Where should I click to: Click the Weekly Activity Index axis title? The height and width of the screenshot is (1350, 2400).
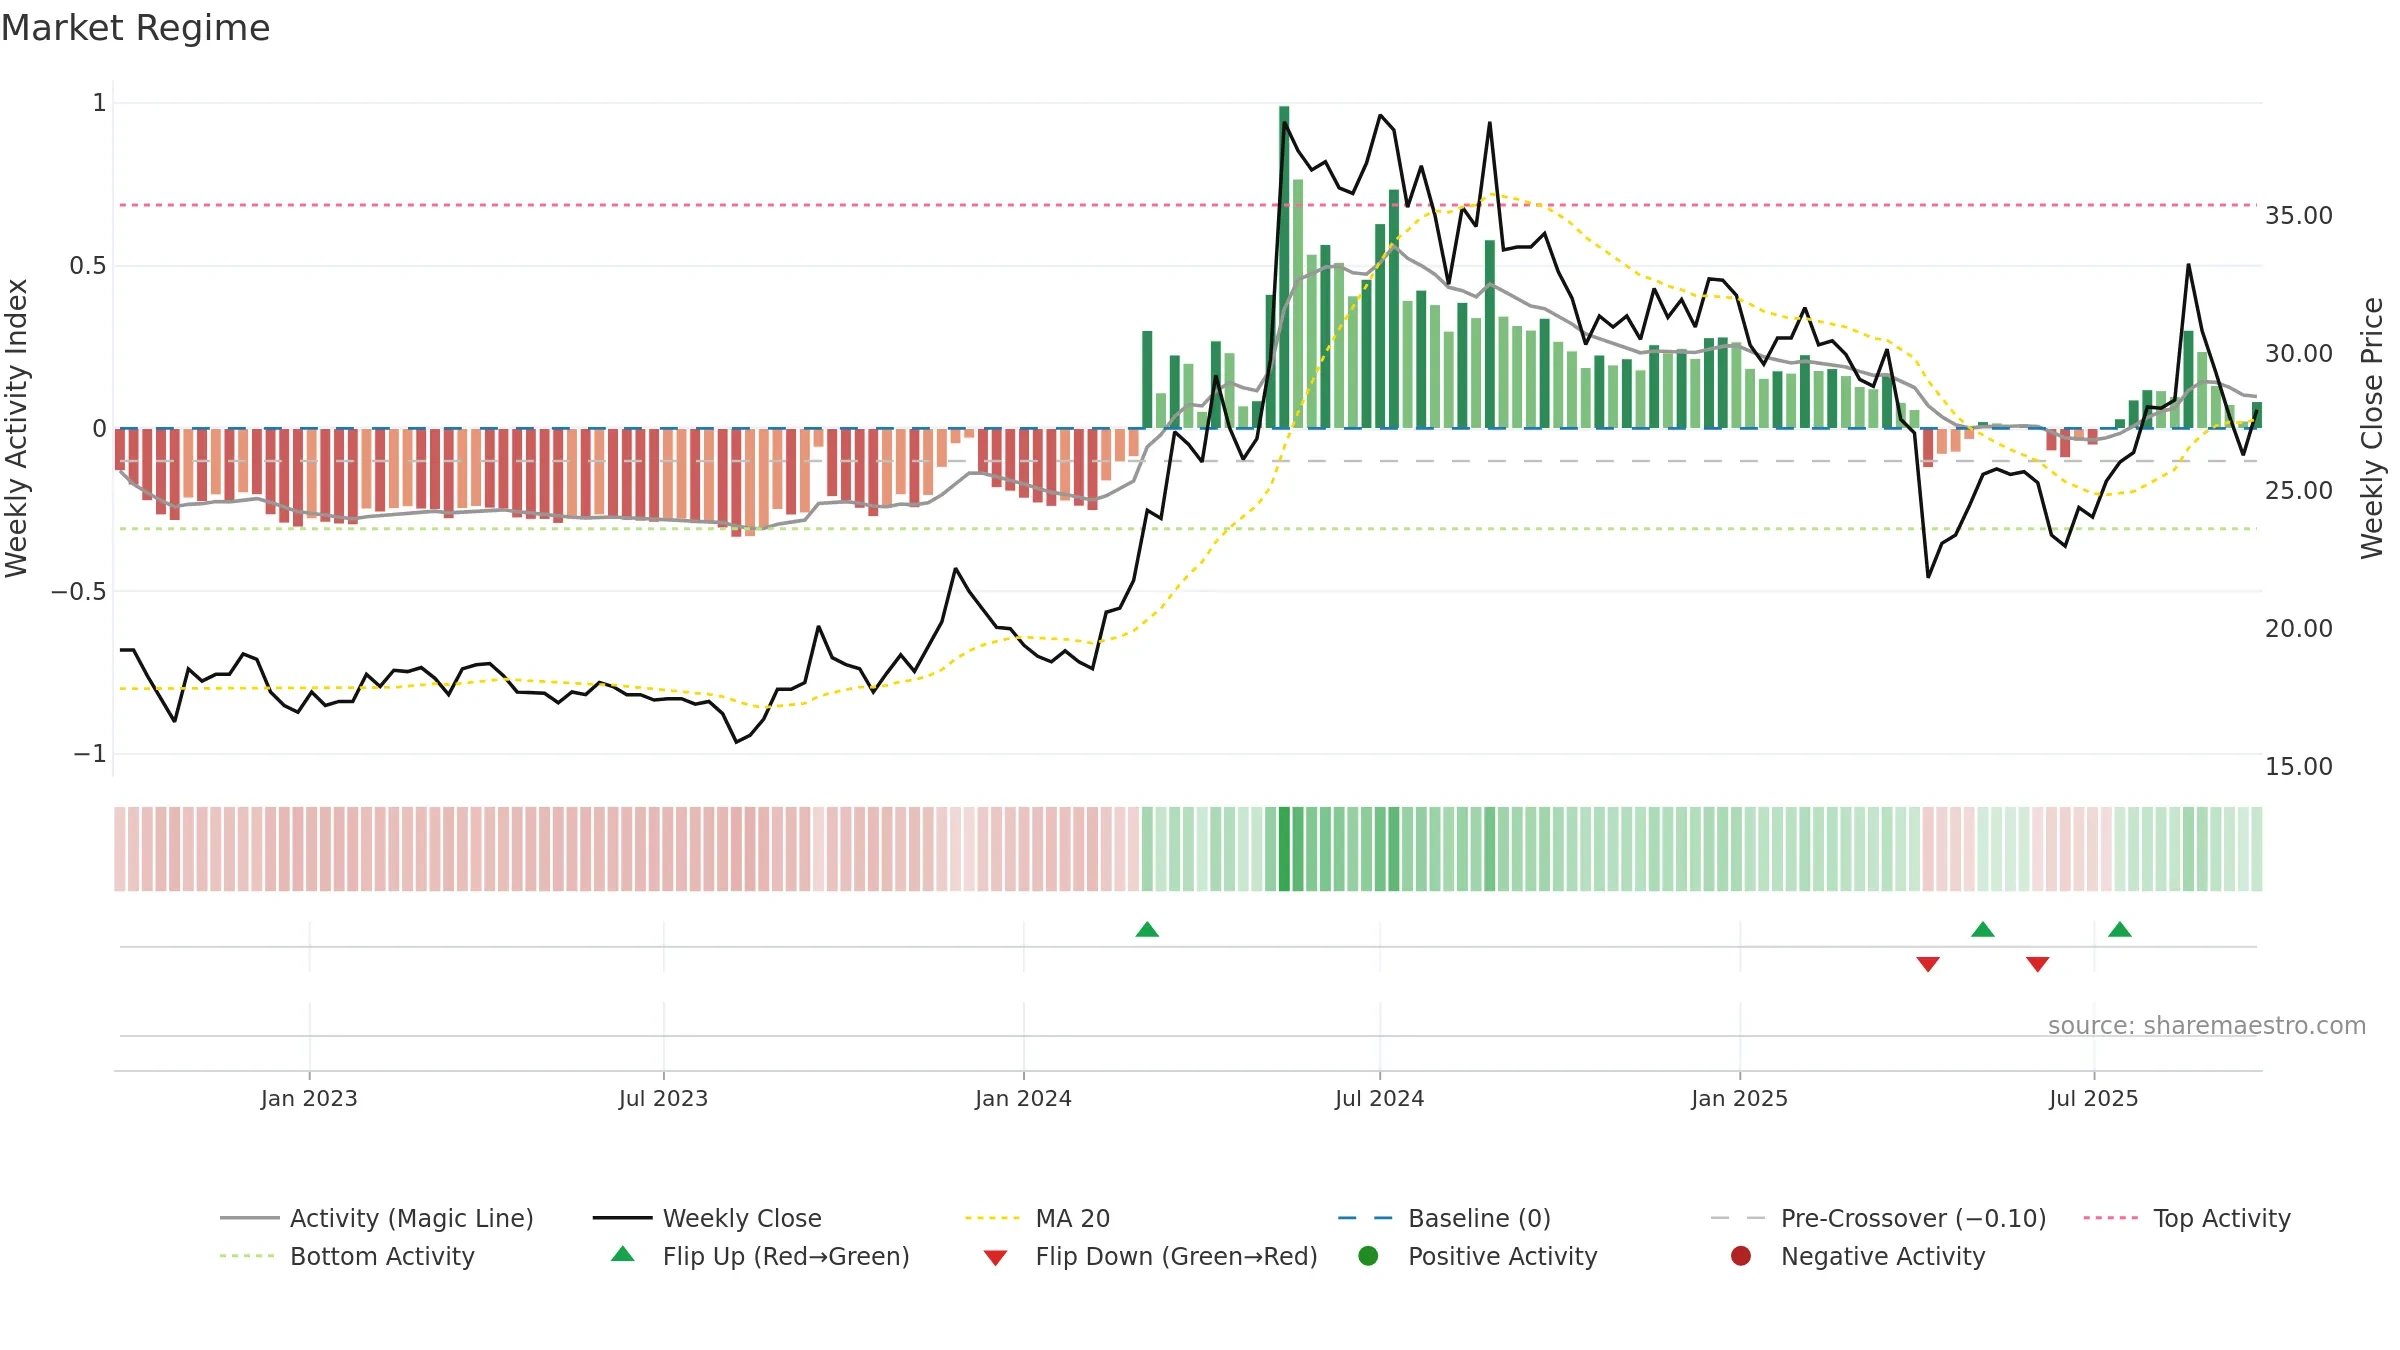(17, 428)
